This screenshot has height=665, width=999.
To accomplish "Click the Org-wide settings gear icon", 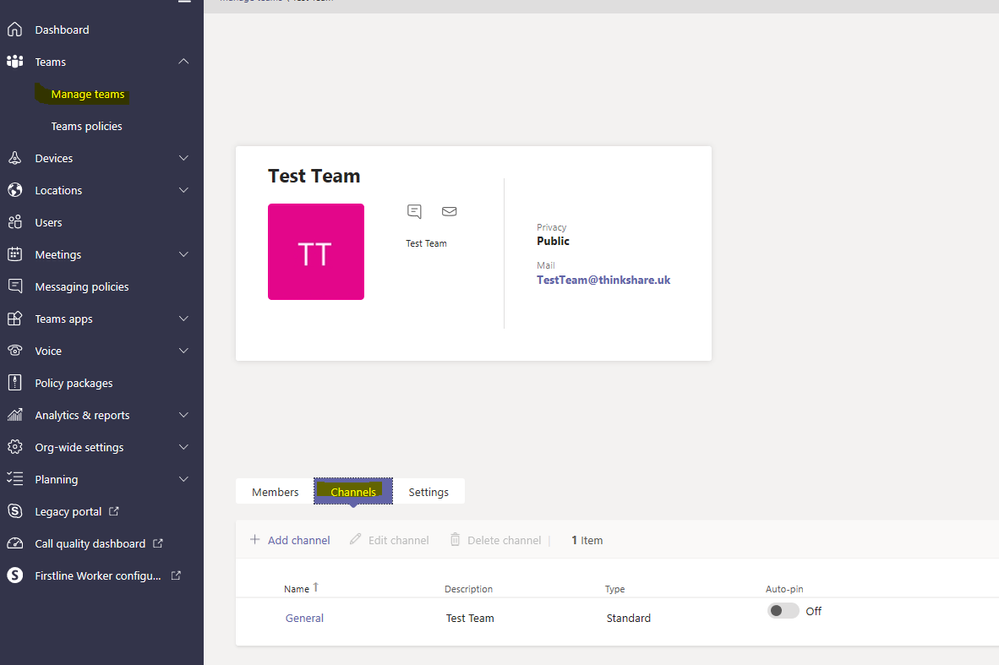I will pos(15,447).
